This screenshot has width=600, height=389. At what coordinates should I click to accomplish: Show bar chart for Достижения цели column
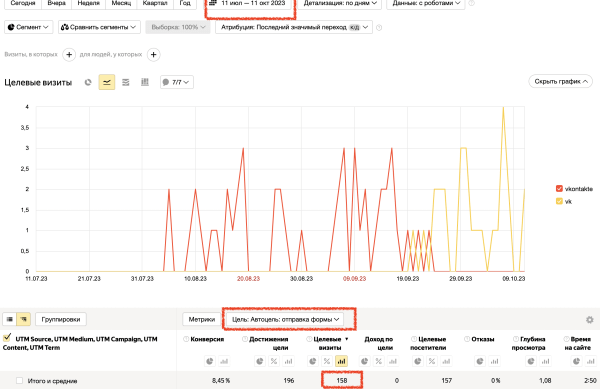point(288,361)
